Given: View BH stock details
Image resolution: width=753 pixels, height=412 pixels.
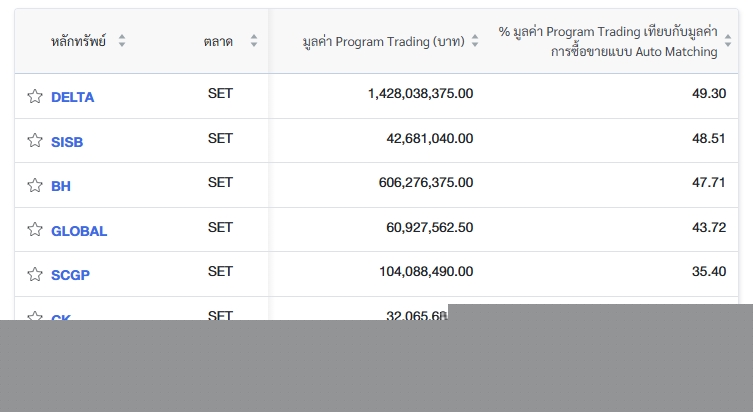Looking at the screenshot, I should pos(61,186).
